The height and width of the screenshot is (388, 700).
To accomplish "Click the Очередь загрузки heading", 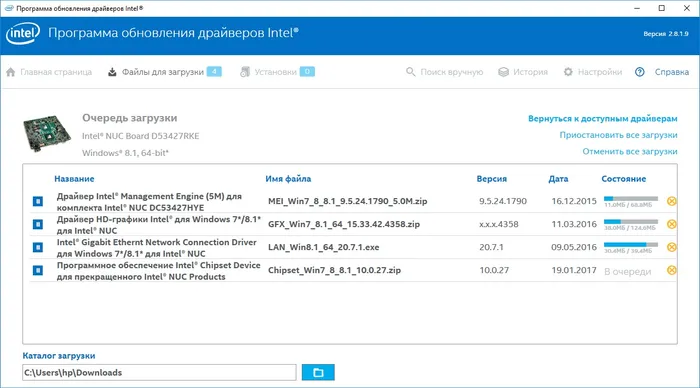I will (x=129, y=118).
